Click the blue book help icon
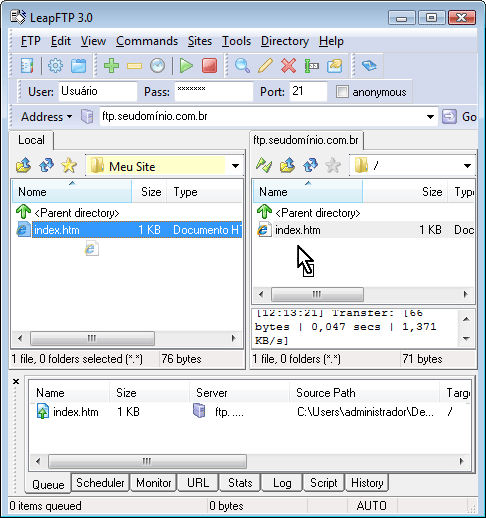Screen dimensions: 486x518 [369, 65]
